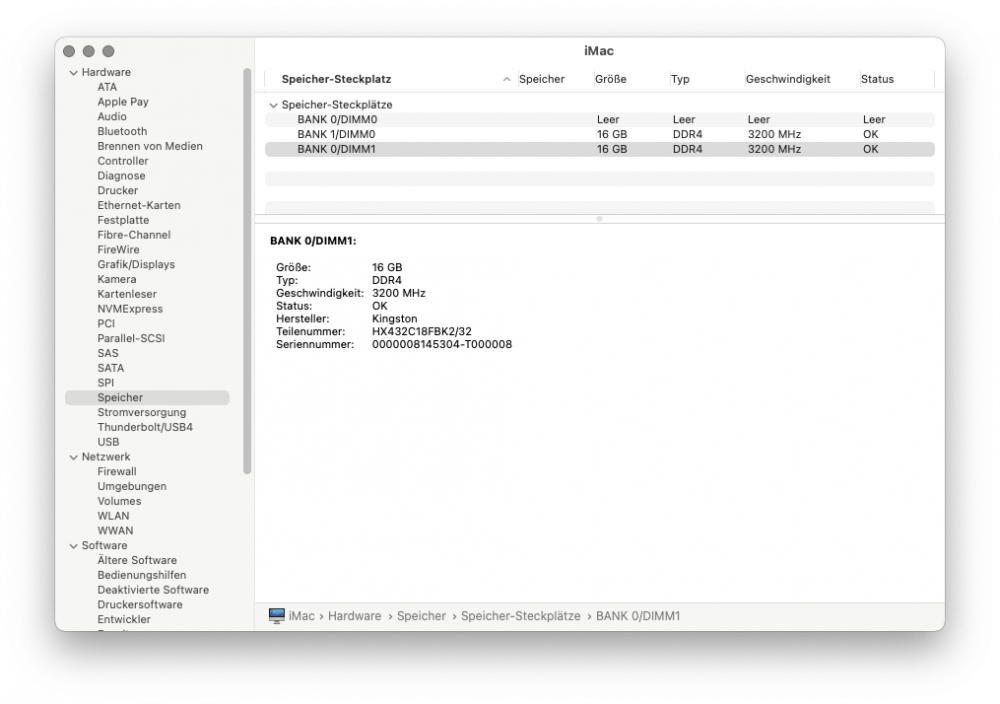
Task: Open Diagnose in the sidebar
Action: 121,176
